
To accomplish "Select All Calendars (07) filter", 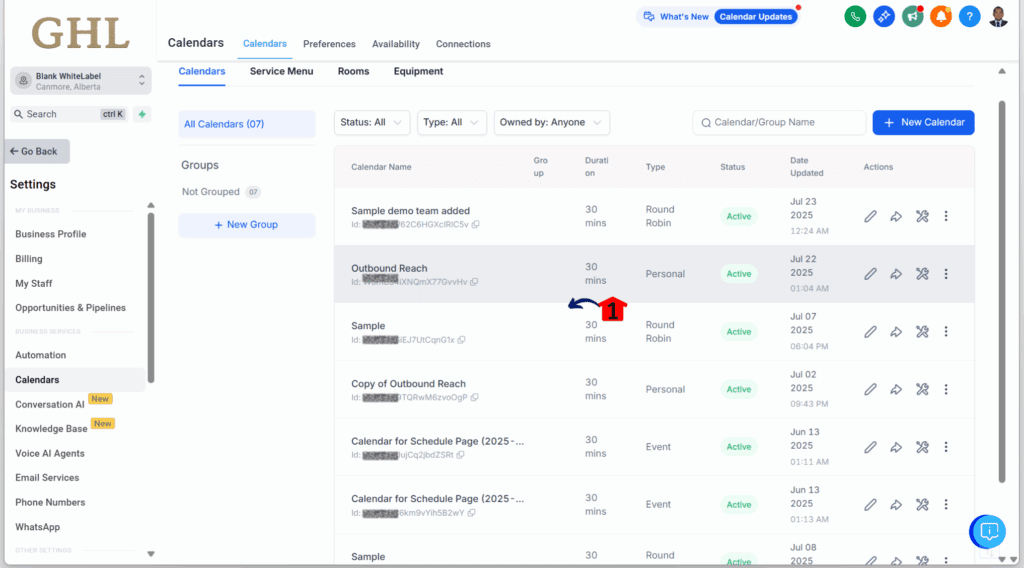I will [x=247, y=124].
